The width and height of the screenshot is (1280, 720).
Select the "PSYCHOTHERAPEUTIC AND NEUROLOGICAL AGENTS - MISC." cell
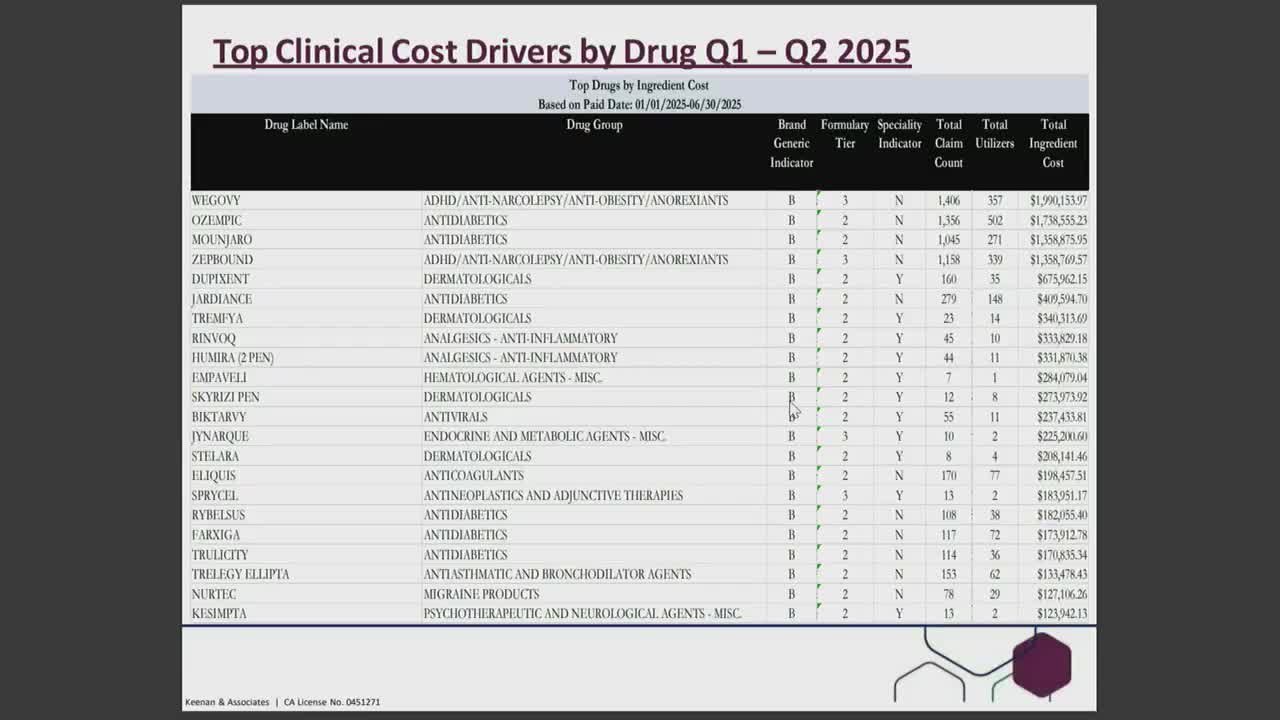coord(582,614)
